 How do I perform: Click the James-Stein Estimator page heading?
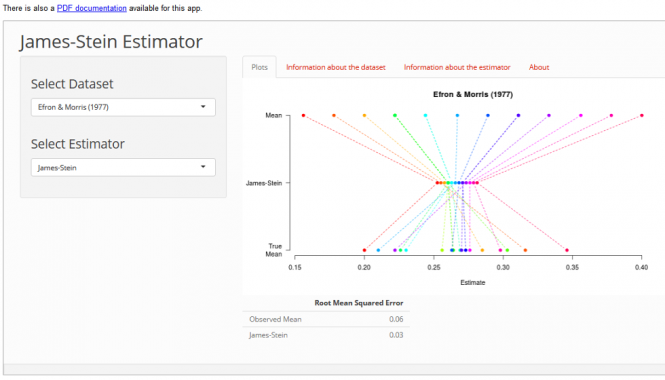(x=111, y=42)
